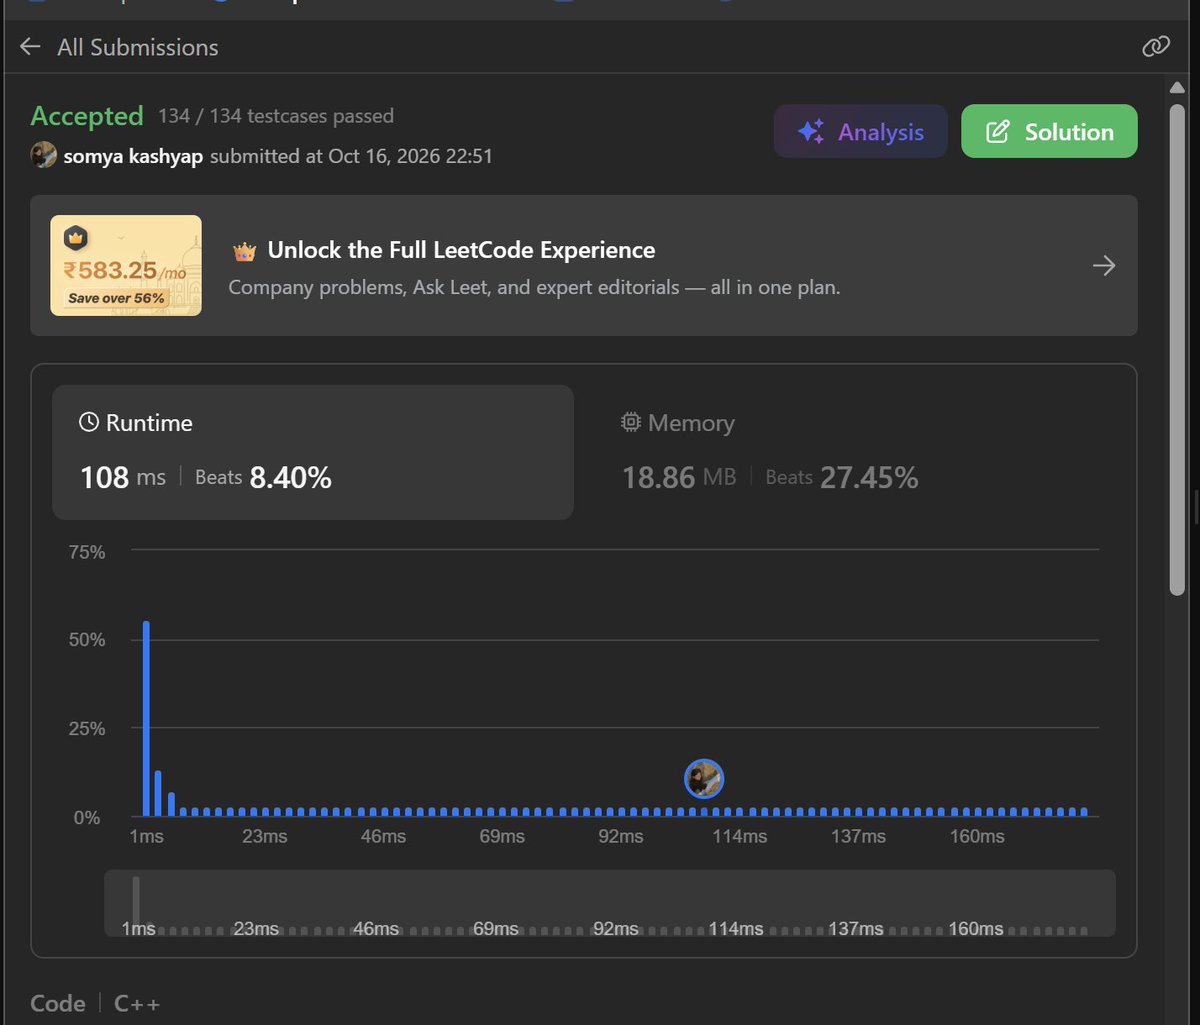1200x1025 pixels.
Task: Click the "All Submissions" label
Action: click(x=138, y=47)
